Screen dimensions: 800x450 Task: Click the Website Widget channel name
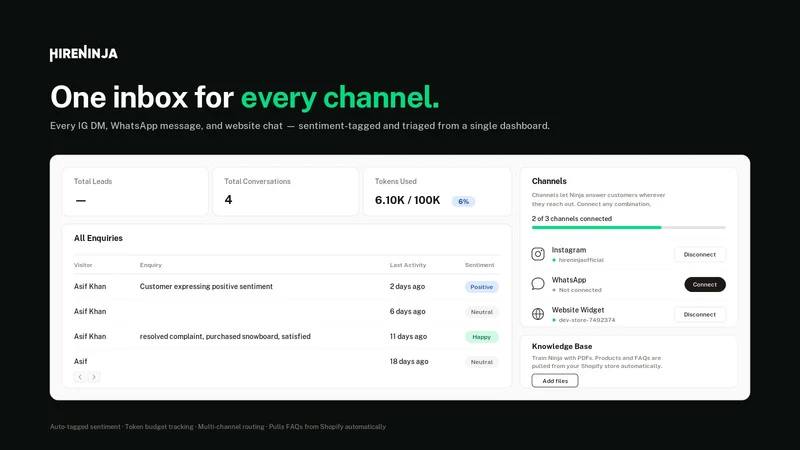click(578, 310)
